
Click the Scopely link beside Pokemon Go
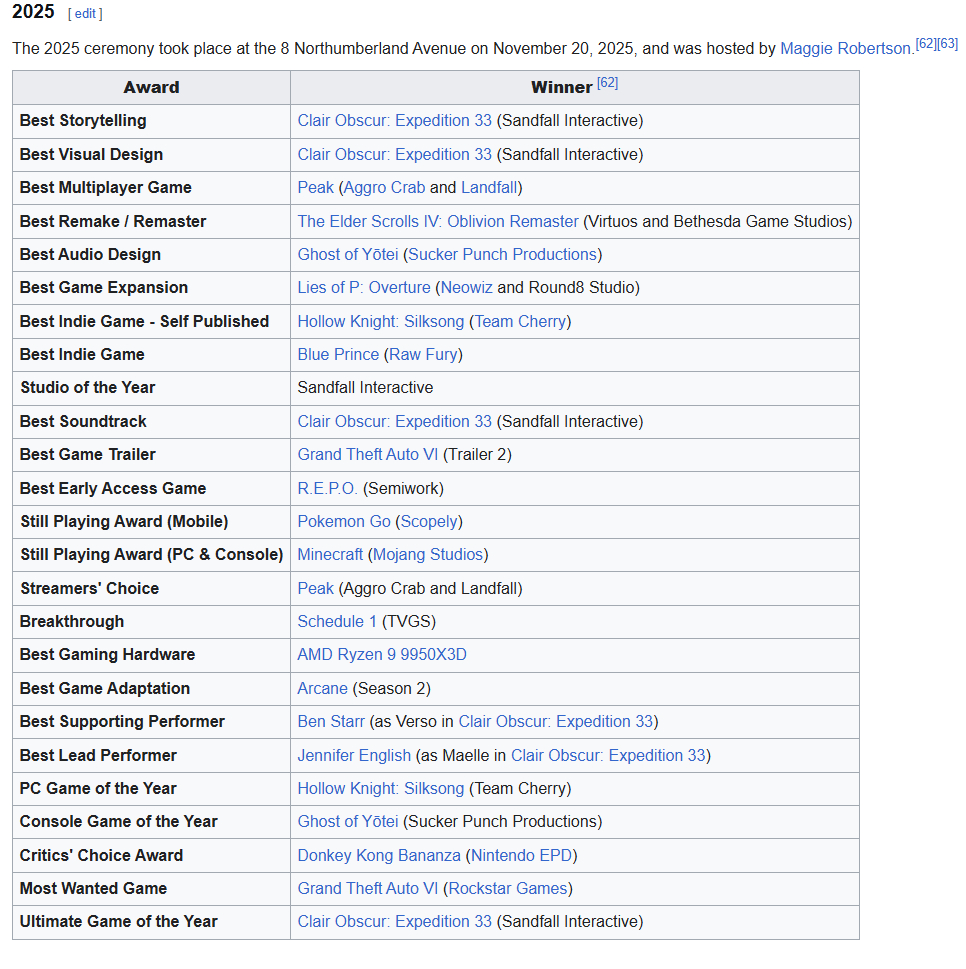[429, 522]
